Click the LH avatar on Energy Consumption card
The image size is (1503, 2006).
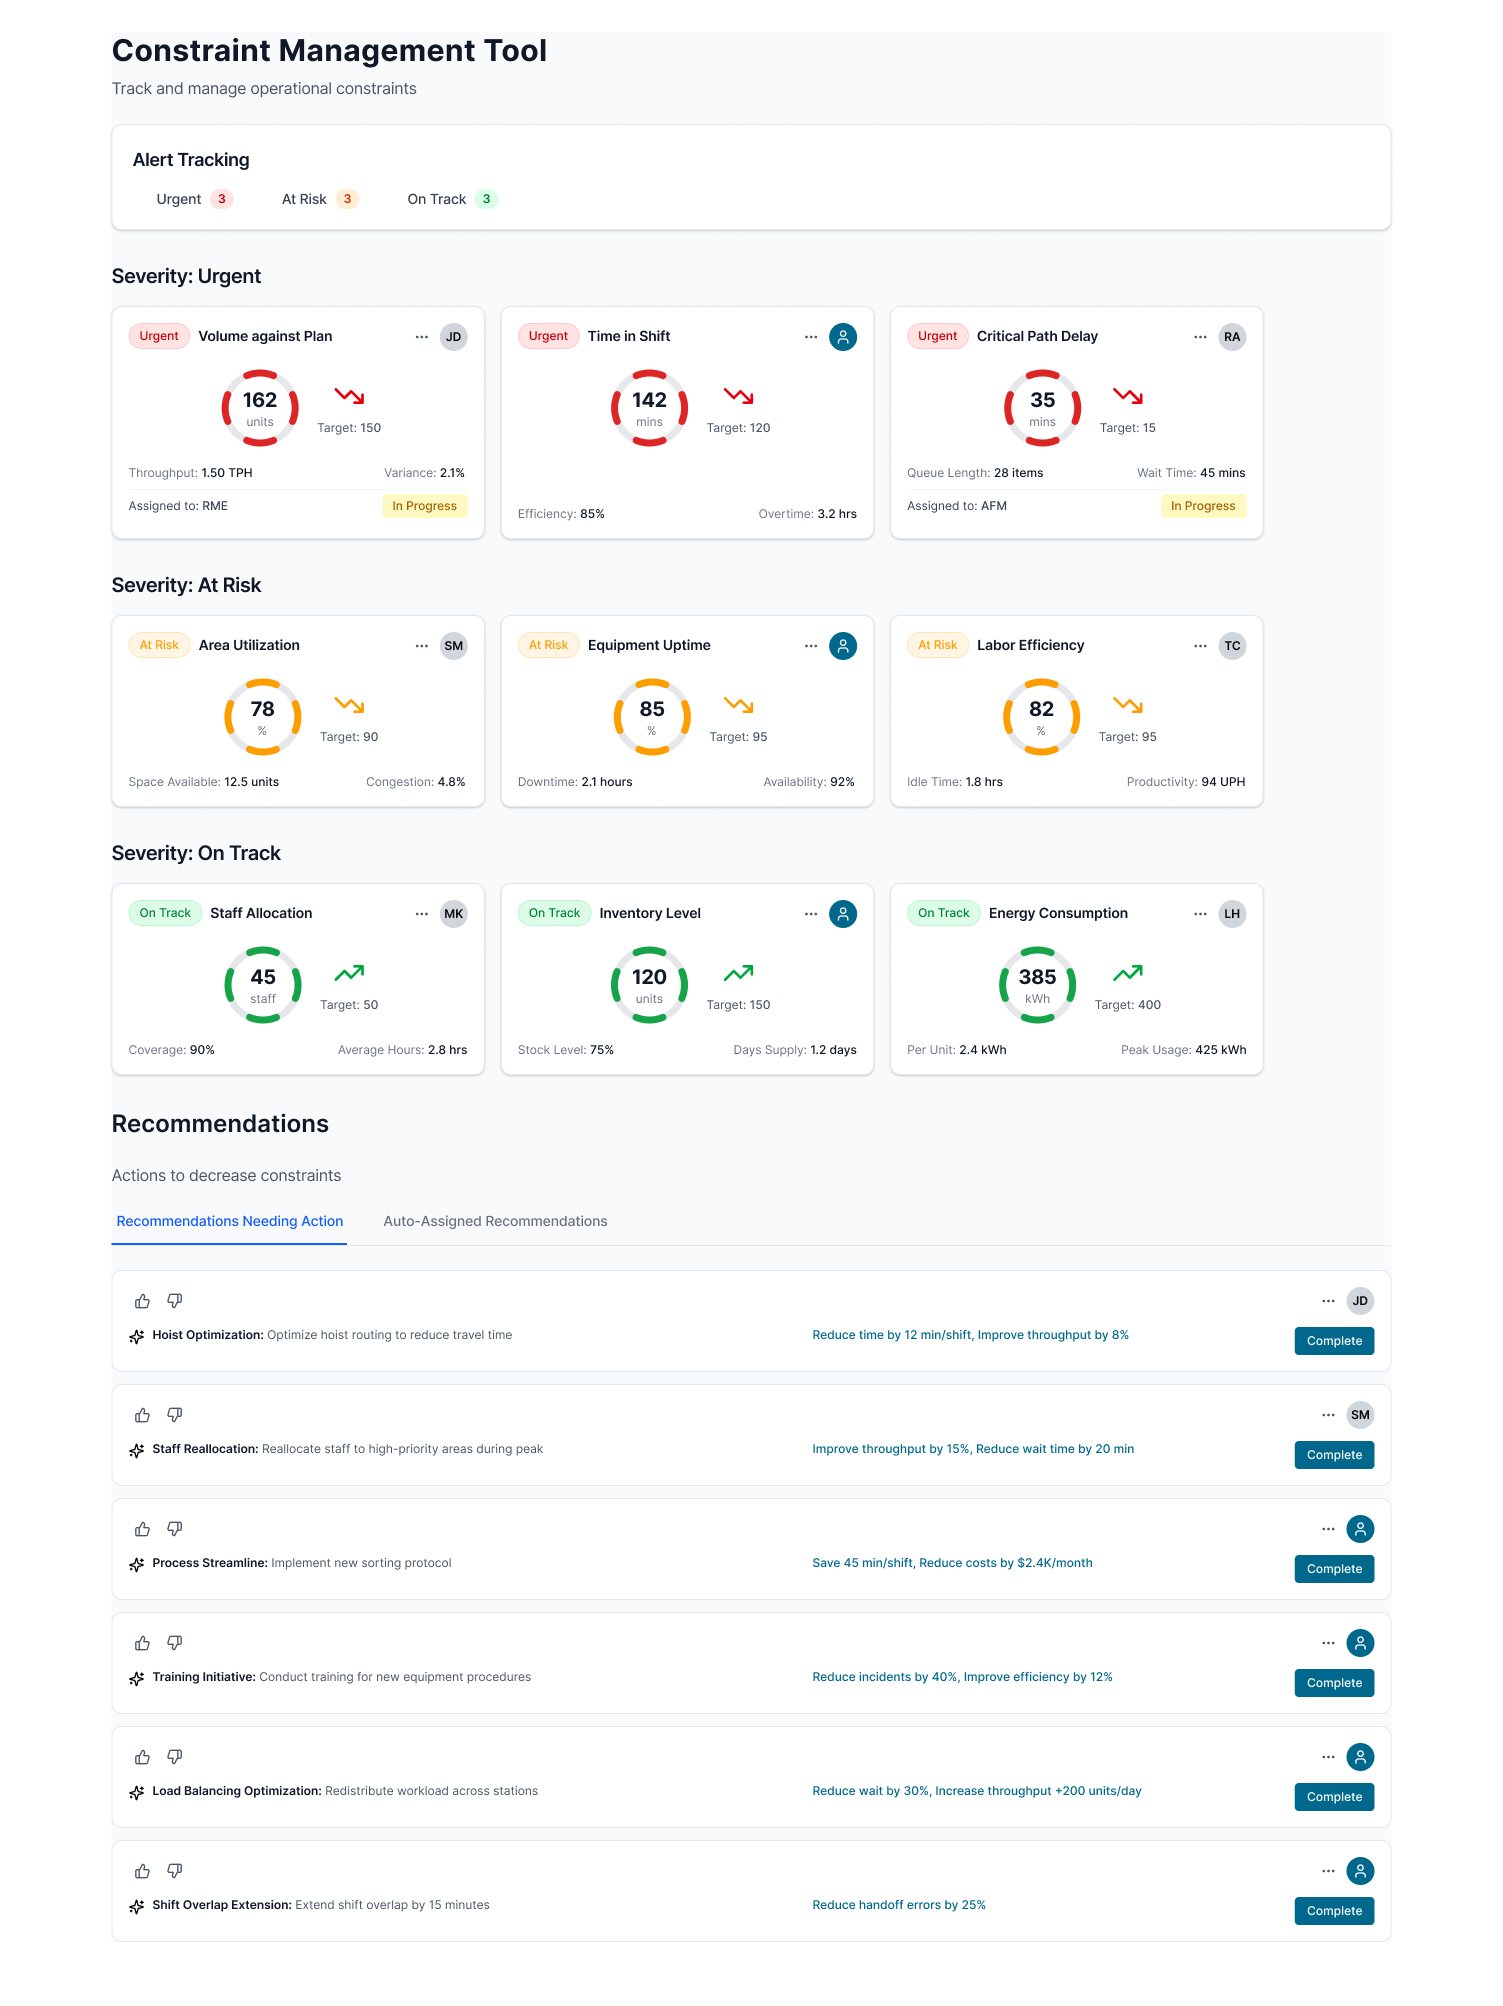[1232, 914]
